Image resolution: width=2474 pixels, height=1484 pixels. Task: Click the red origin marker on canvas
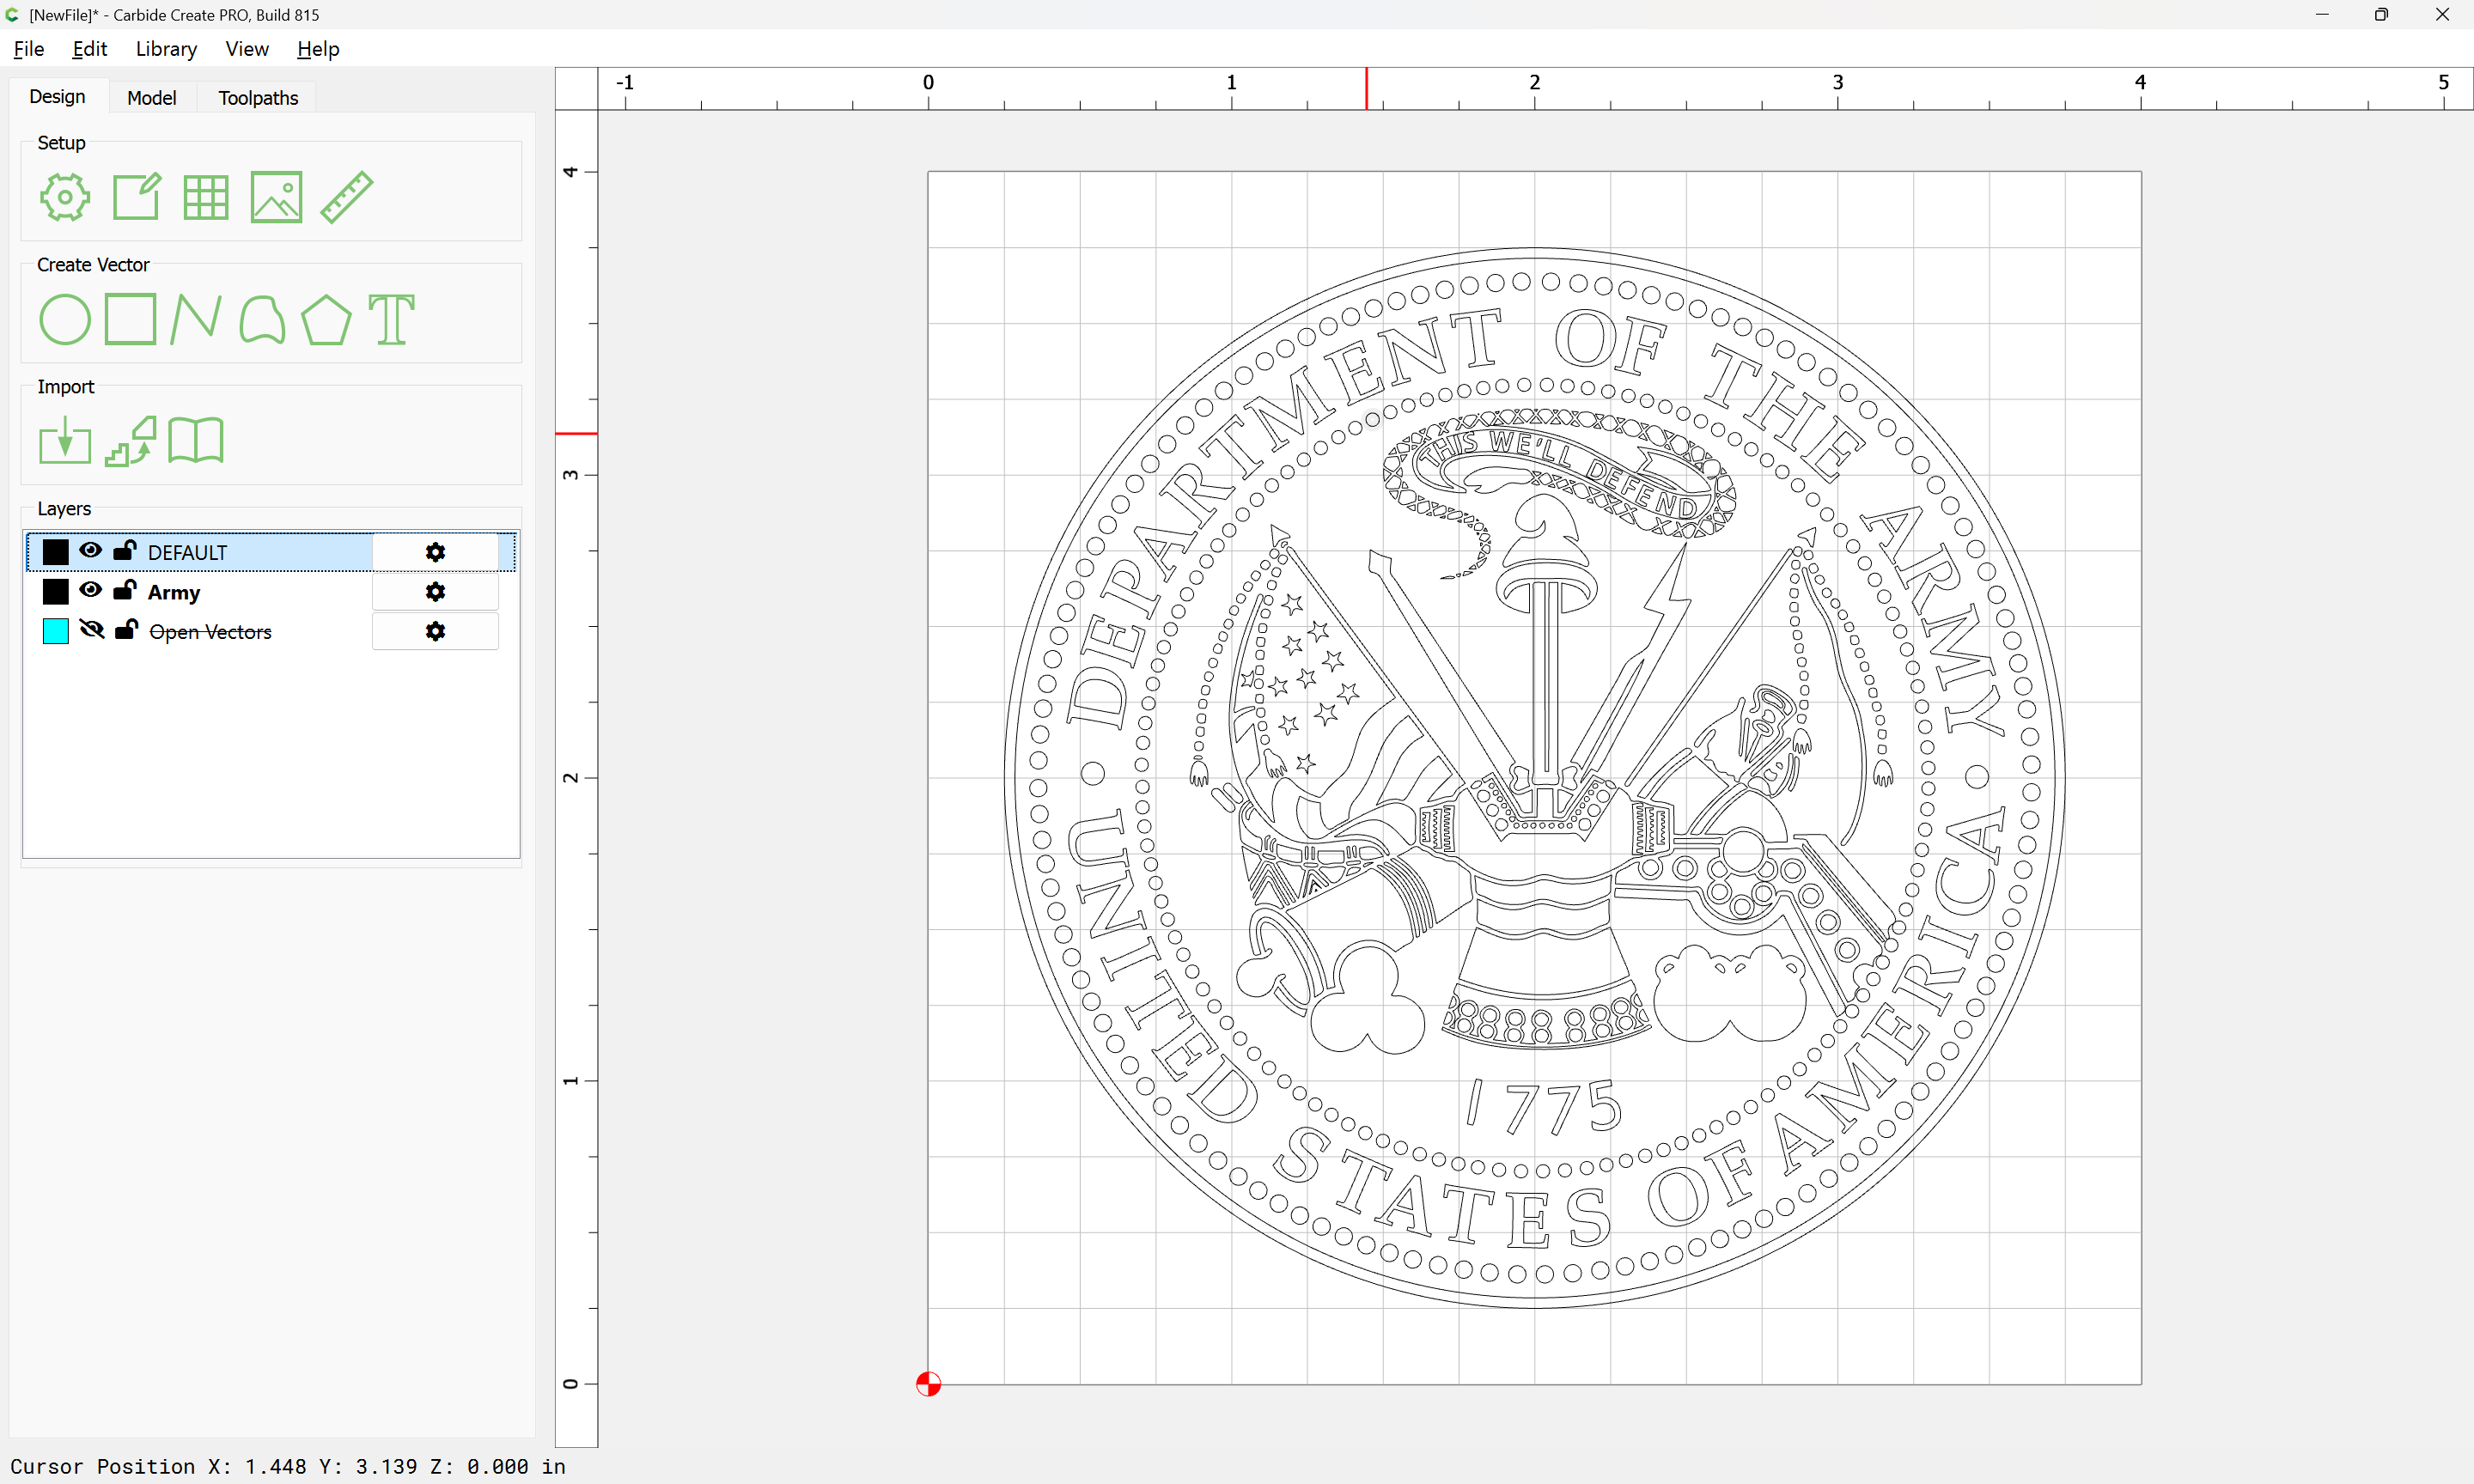click(928, 1384)
